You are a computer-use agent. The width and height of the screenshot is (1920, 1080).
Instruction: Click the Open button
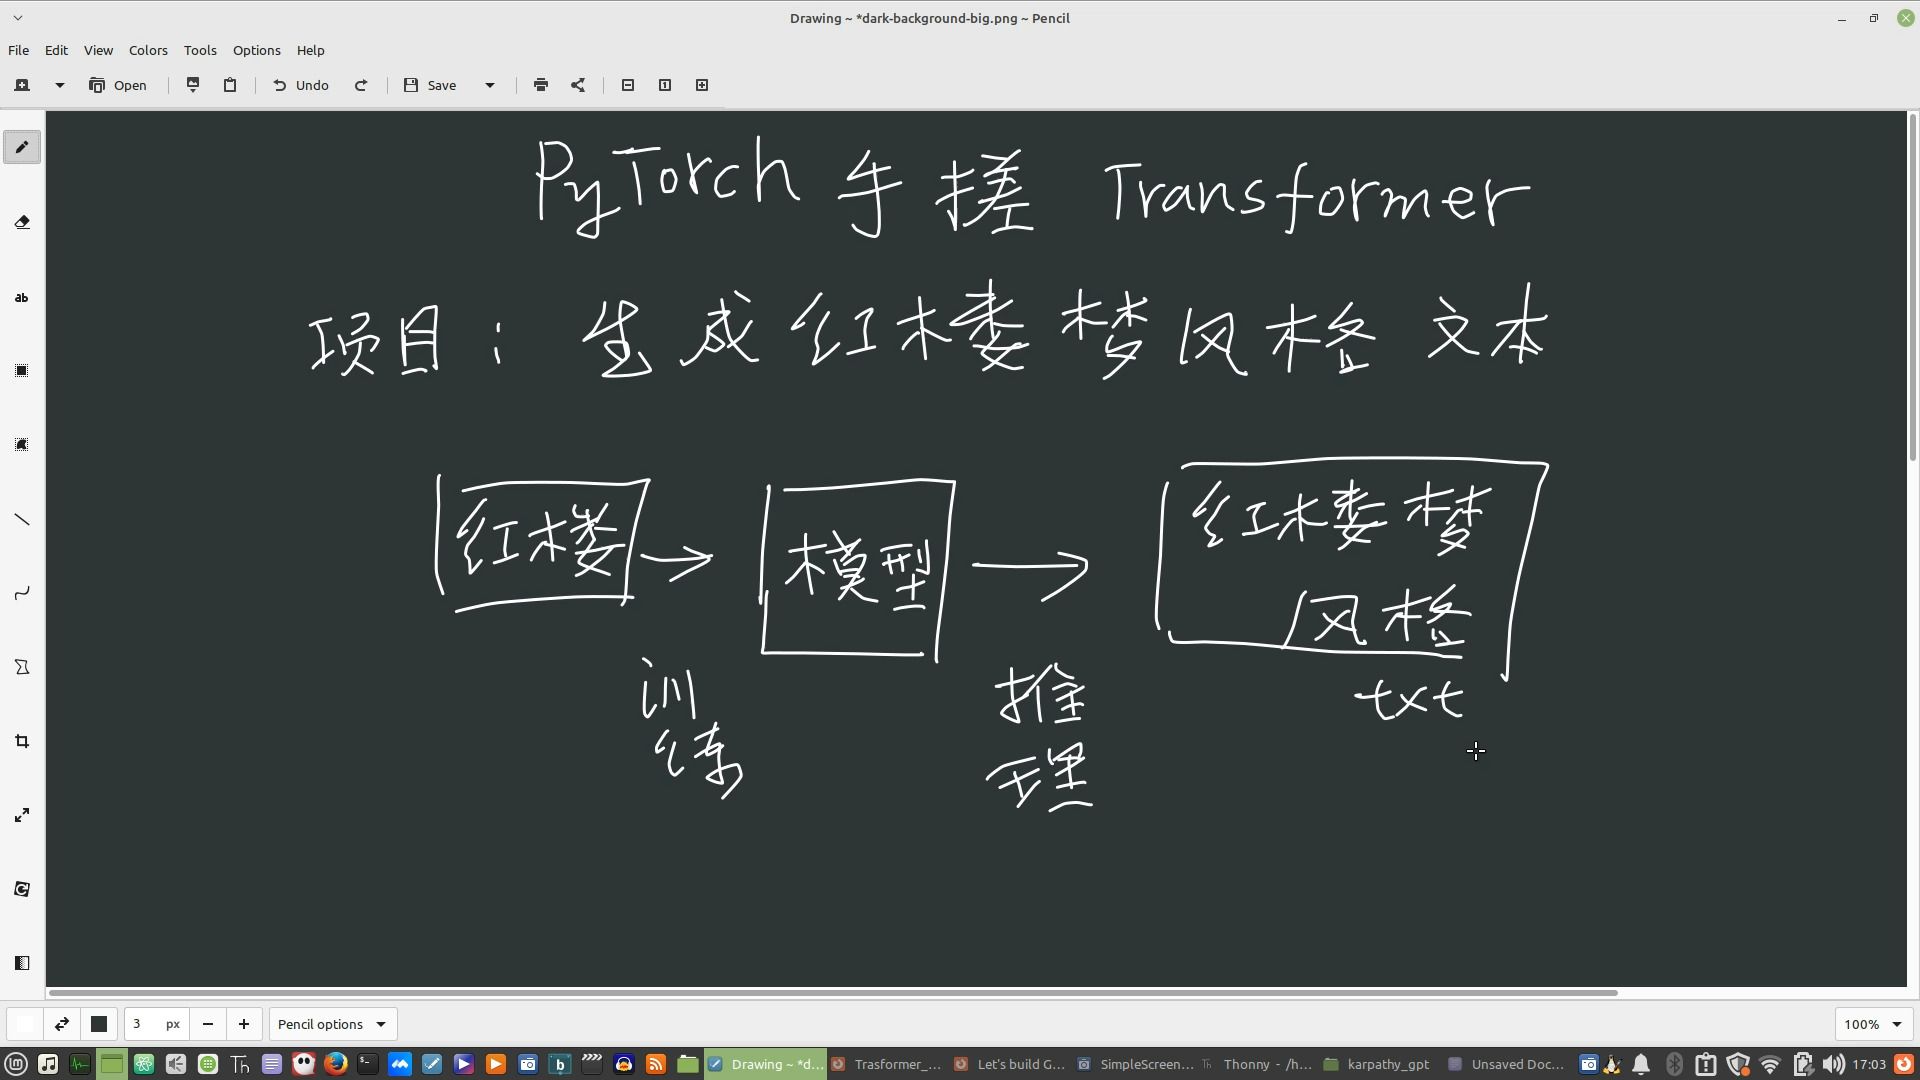click(118, 85)
